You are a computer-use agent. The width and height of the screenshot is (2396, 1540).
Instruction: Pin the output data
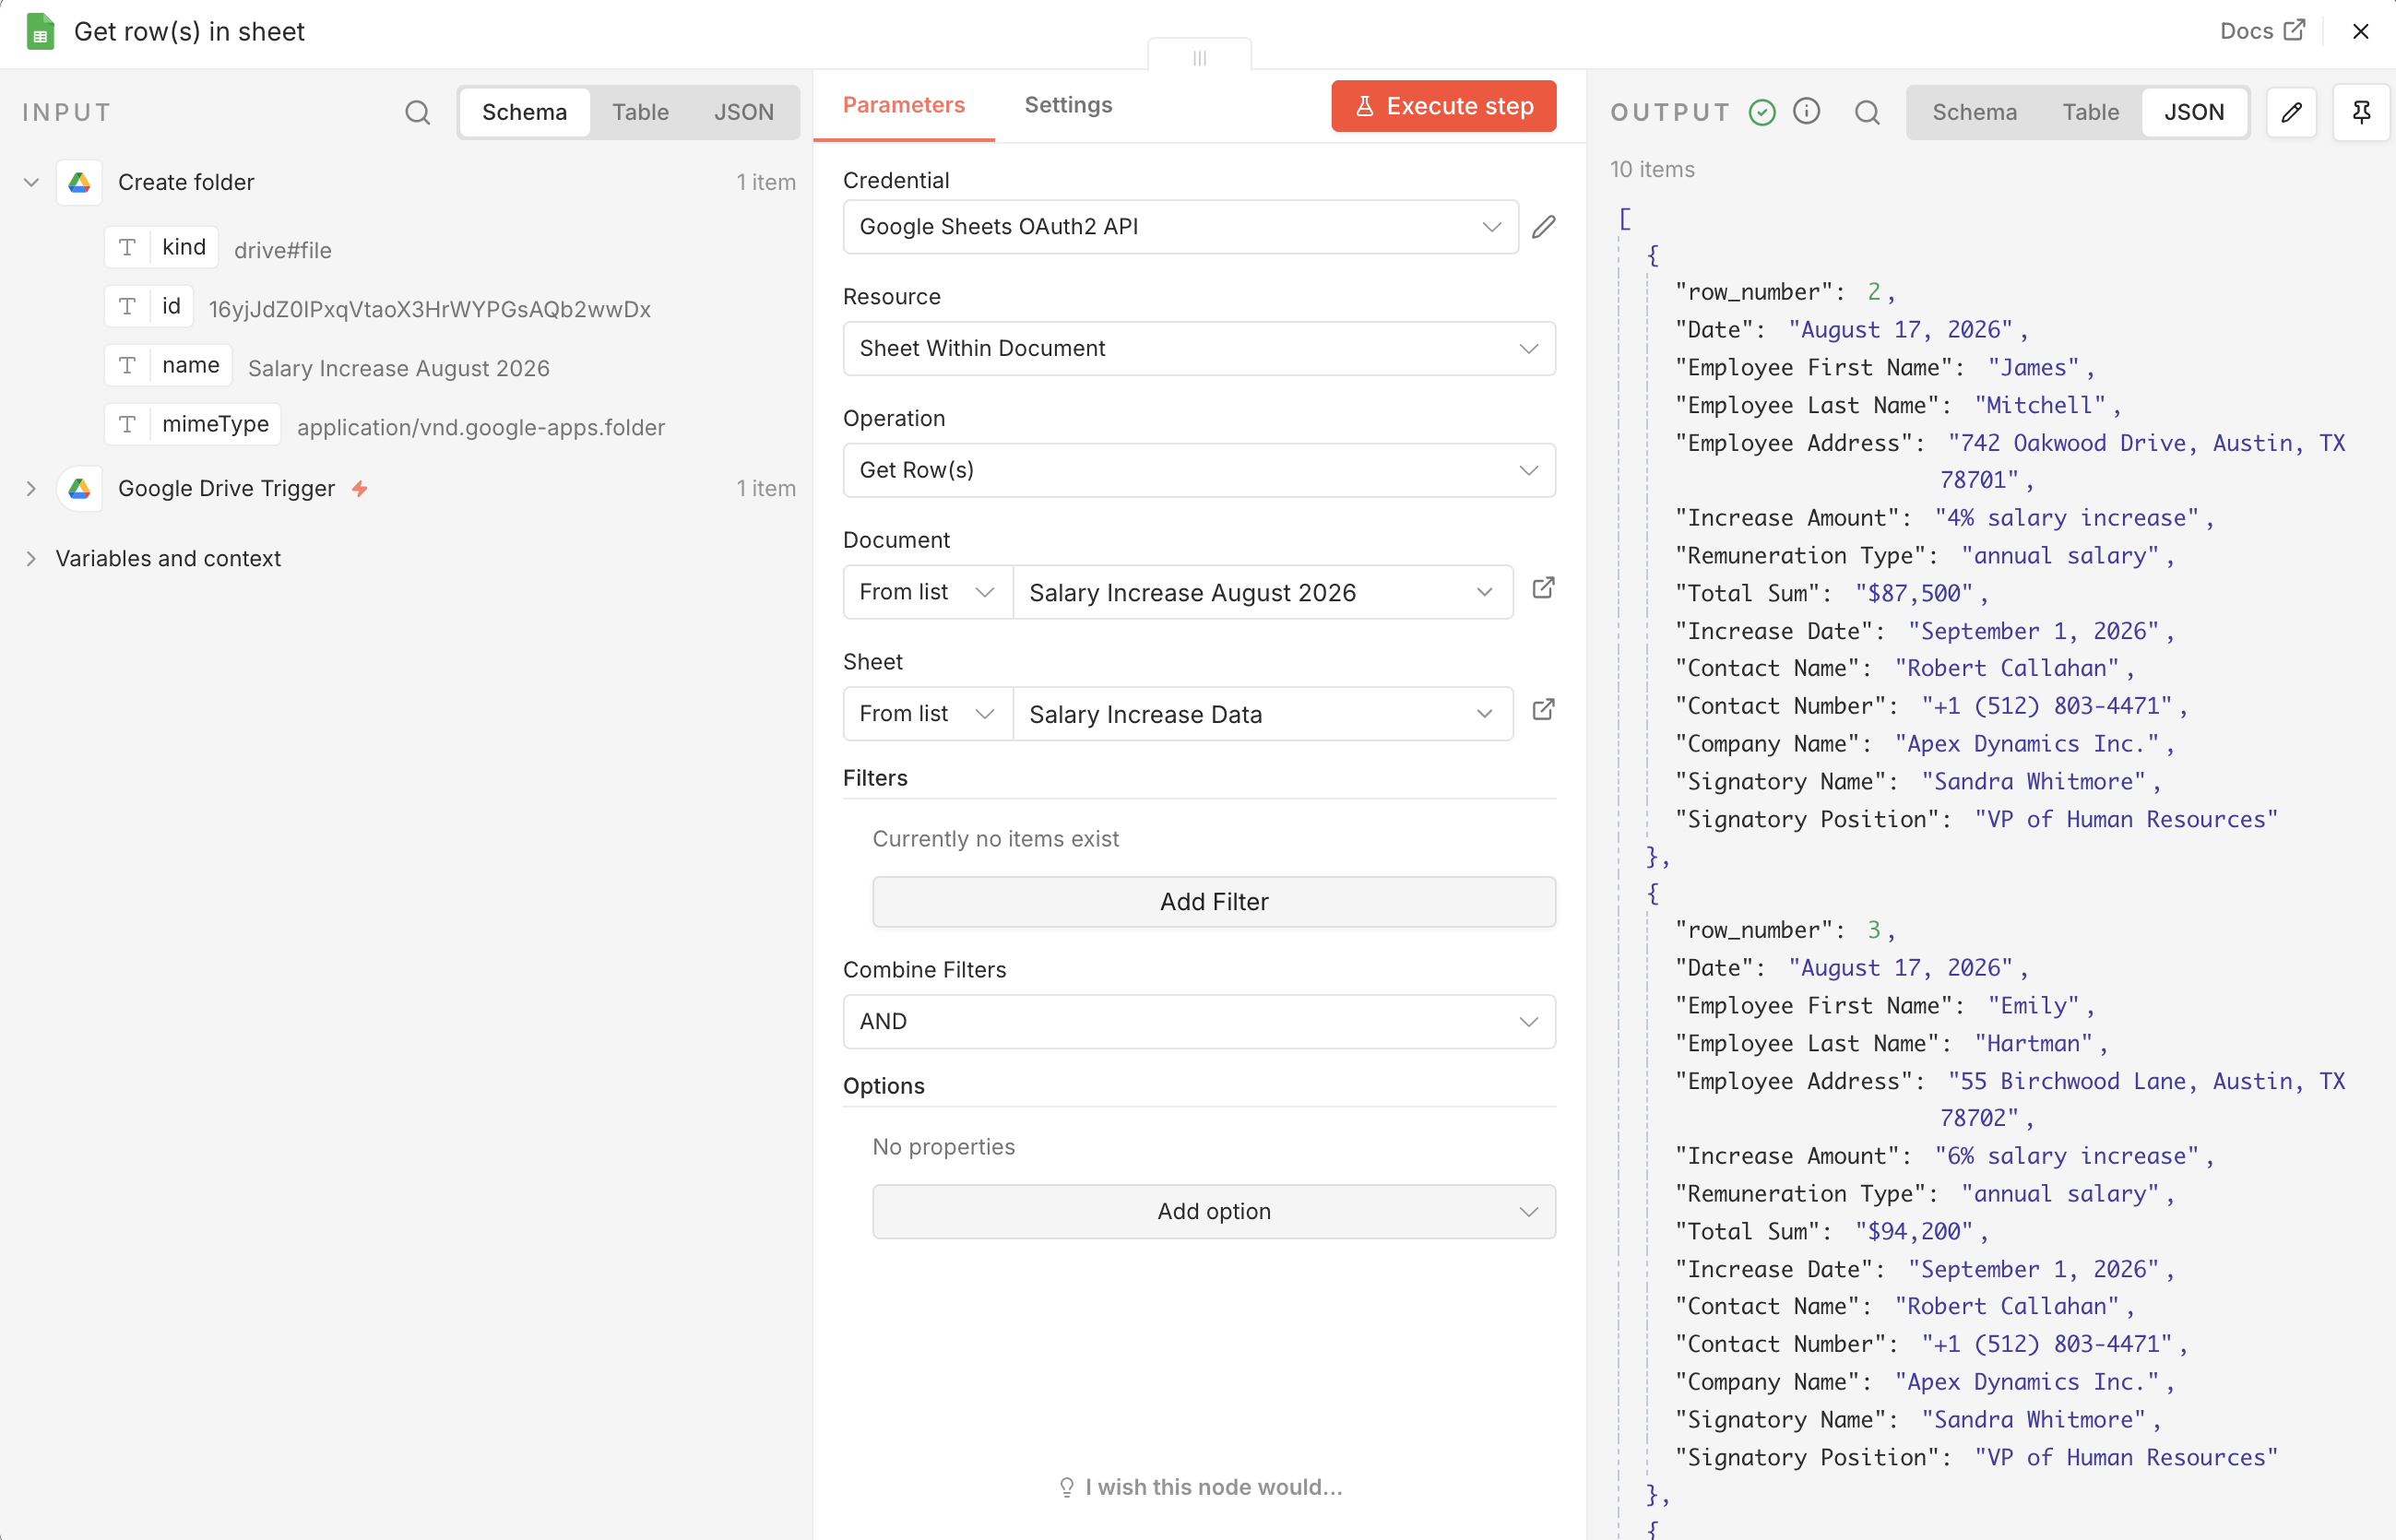coord(2360,112)
